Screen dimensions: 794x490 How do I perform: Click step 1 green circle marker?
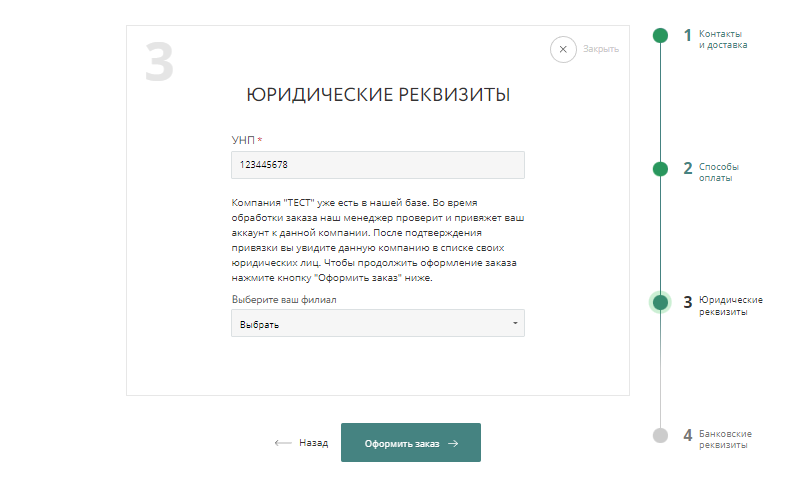pyautogui.click(x=660, y=36)
